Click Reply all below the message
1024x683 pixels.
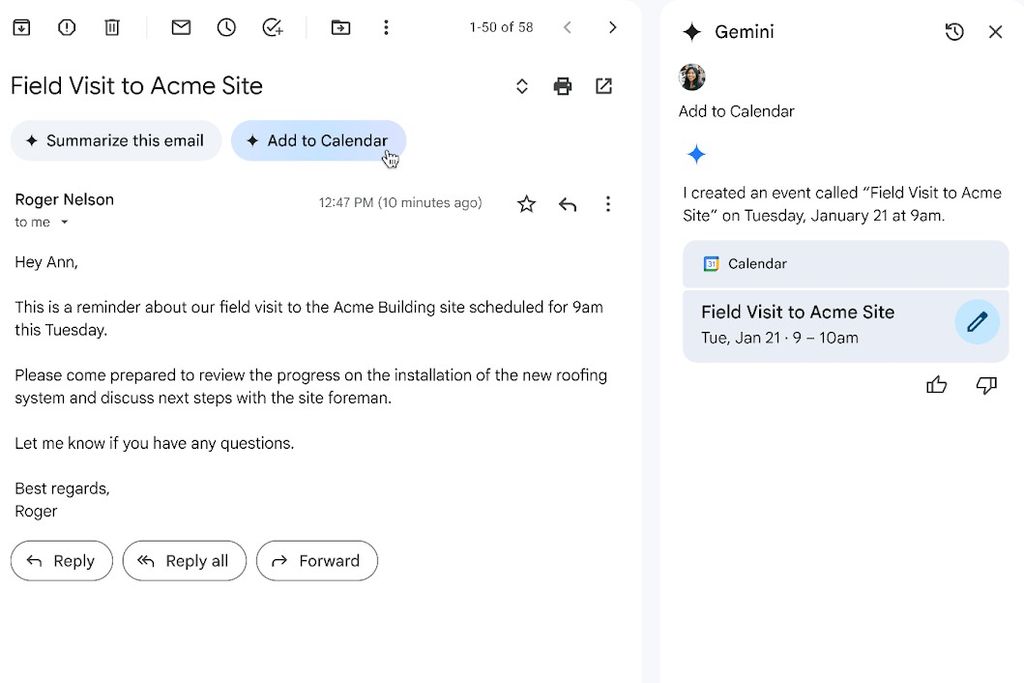pos(184,561)
